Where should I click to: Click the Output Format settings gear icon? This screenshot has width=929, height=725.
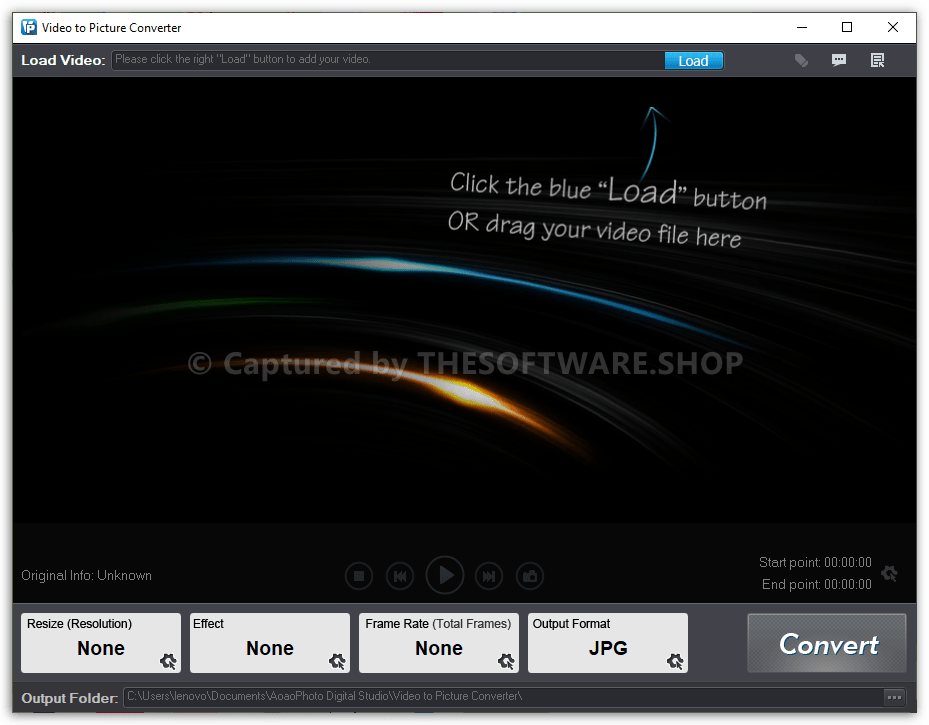[x=675, y=661]
